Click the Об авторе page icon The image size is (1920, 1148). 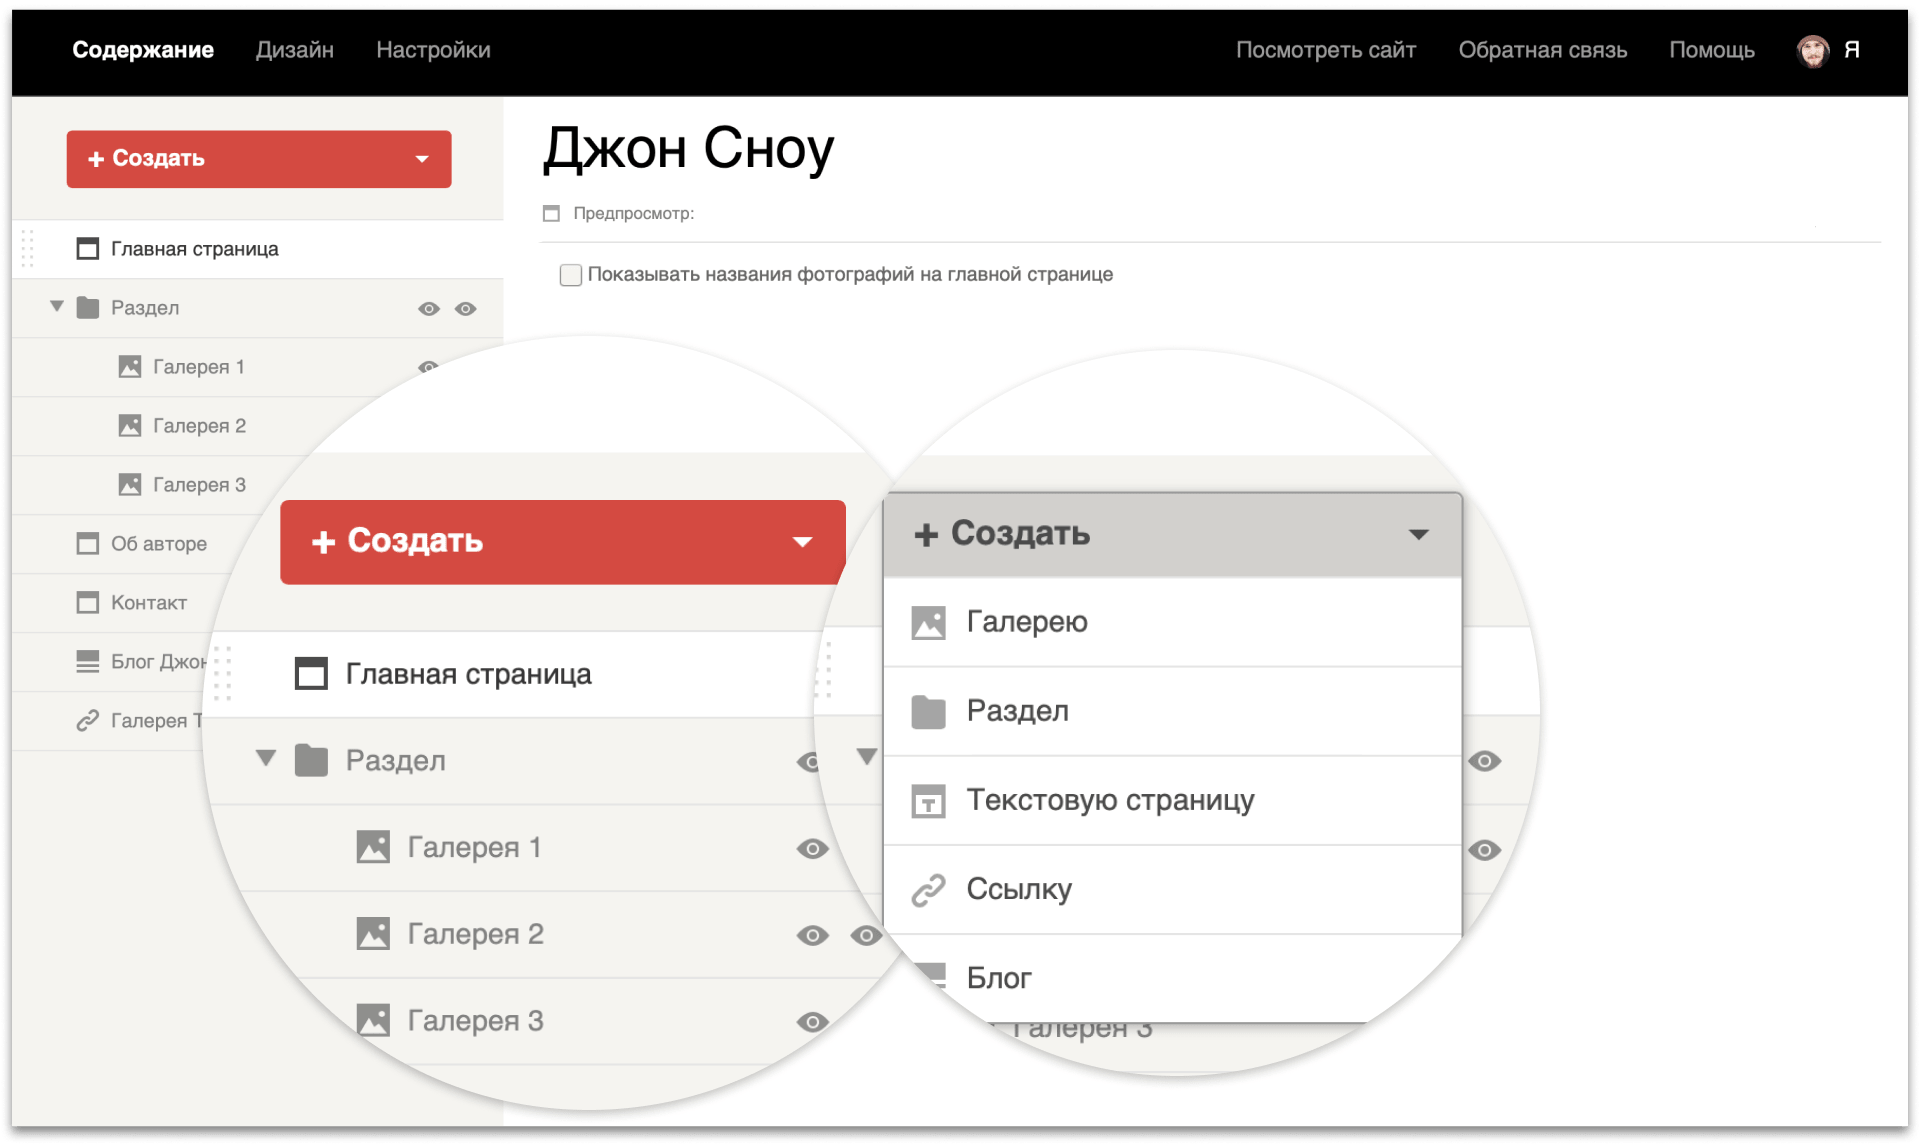click(88, 544)
